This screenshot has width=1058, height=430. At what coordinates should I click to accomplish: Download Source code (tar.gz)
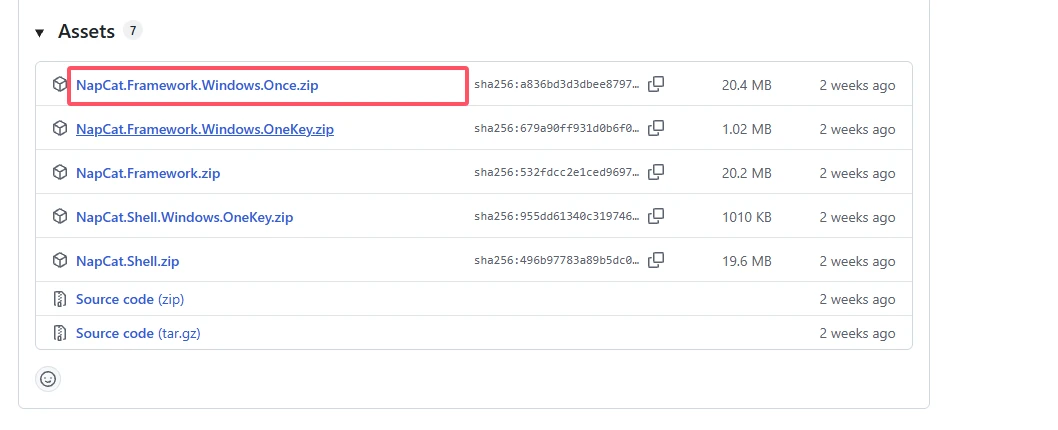(138, 333)
